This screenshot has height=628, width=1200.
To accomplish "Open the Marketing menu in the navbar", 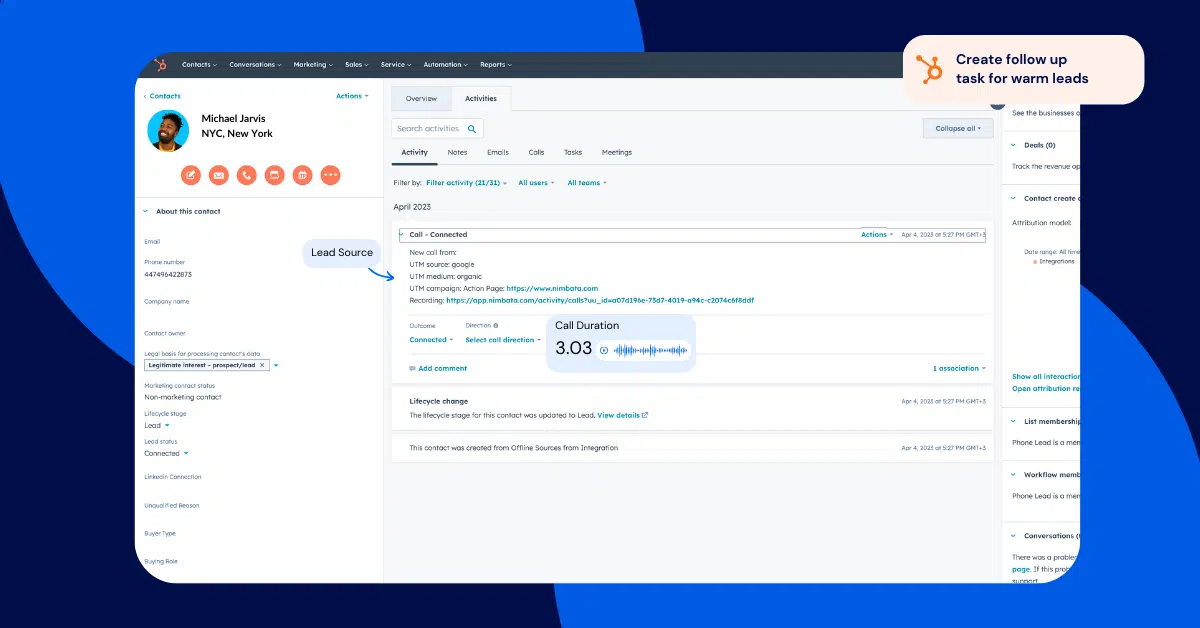I will [x=313, y=65].
